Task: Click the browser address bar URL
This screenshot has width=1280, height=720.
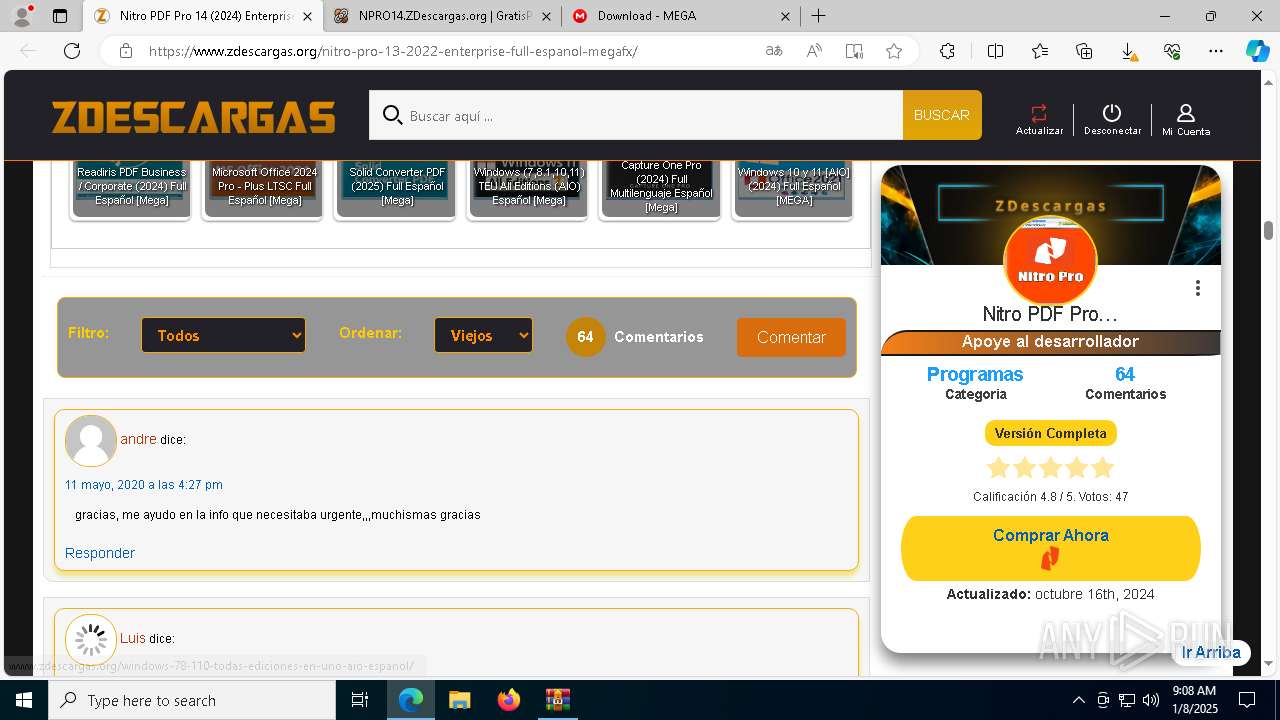Action: 392,51
